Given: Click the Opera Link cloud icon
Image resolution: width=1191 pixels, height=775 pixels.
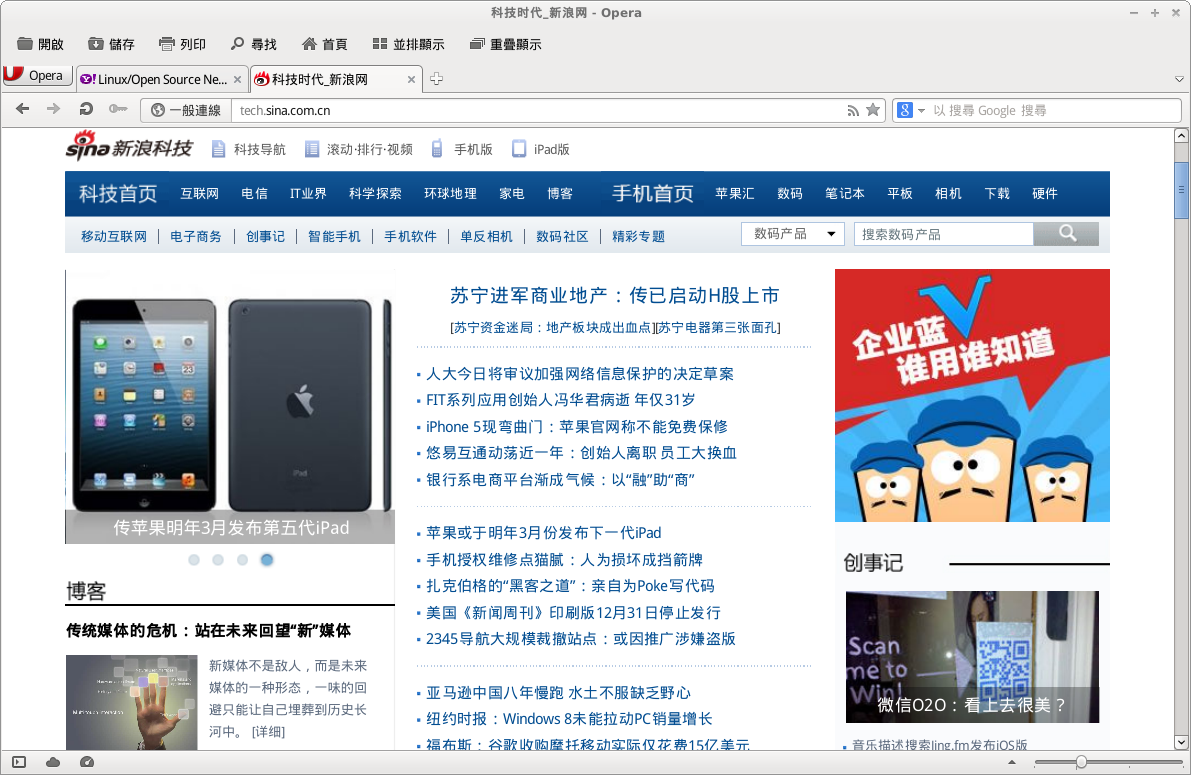Looking at the screenshot, I should pyautogui.click(x=53, y=762).
